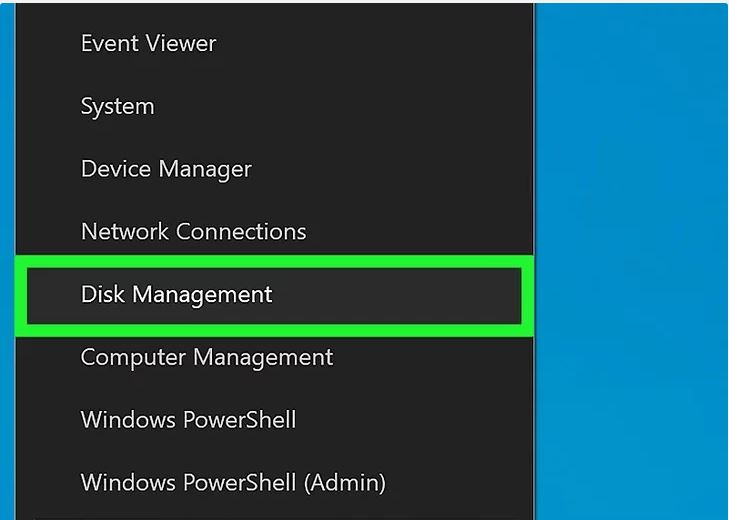Click empty row space right of Disk Management
Image resolution: width=729 pixels, height=520 pixels.
pos(397,295)
